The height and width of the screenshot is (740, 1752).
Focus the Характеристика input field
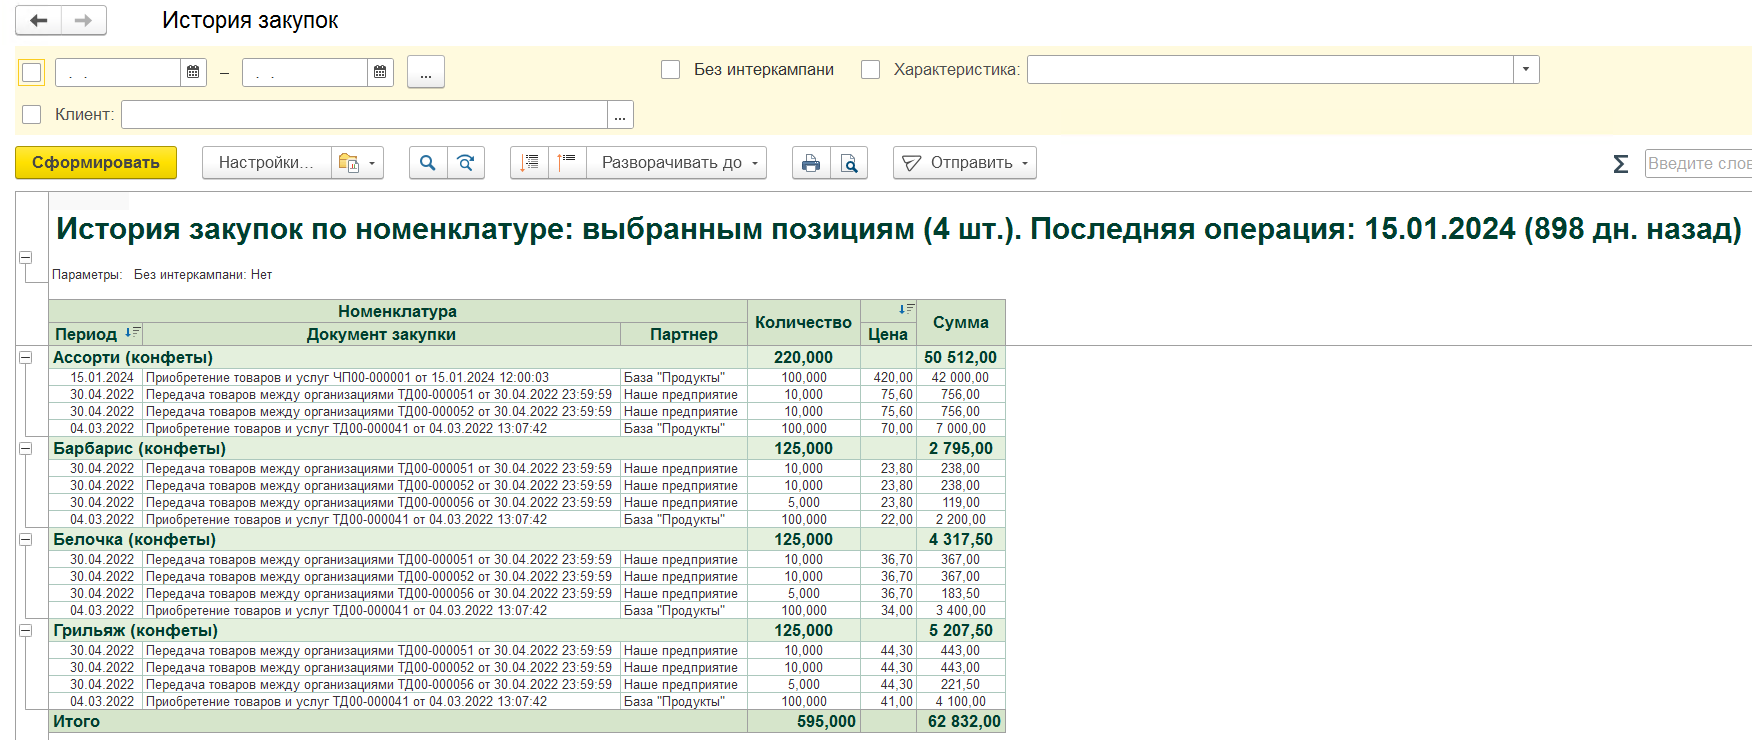click(x=1270, y=70)
